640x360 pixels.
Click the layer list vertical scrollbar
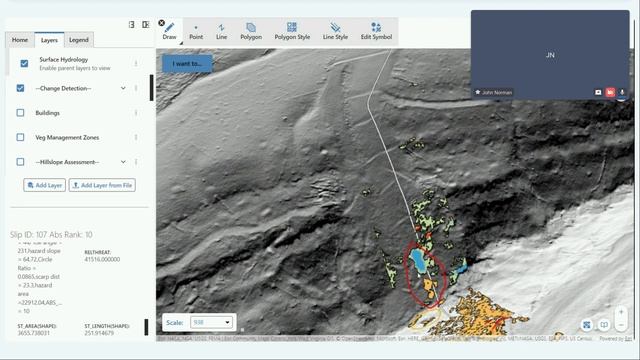coord(151,87)
